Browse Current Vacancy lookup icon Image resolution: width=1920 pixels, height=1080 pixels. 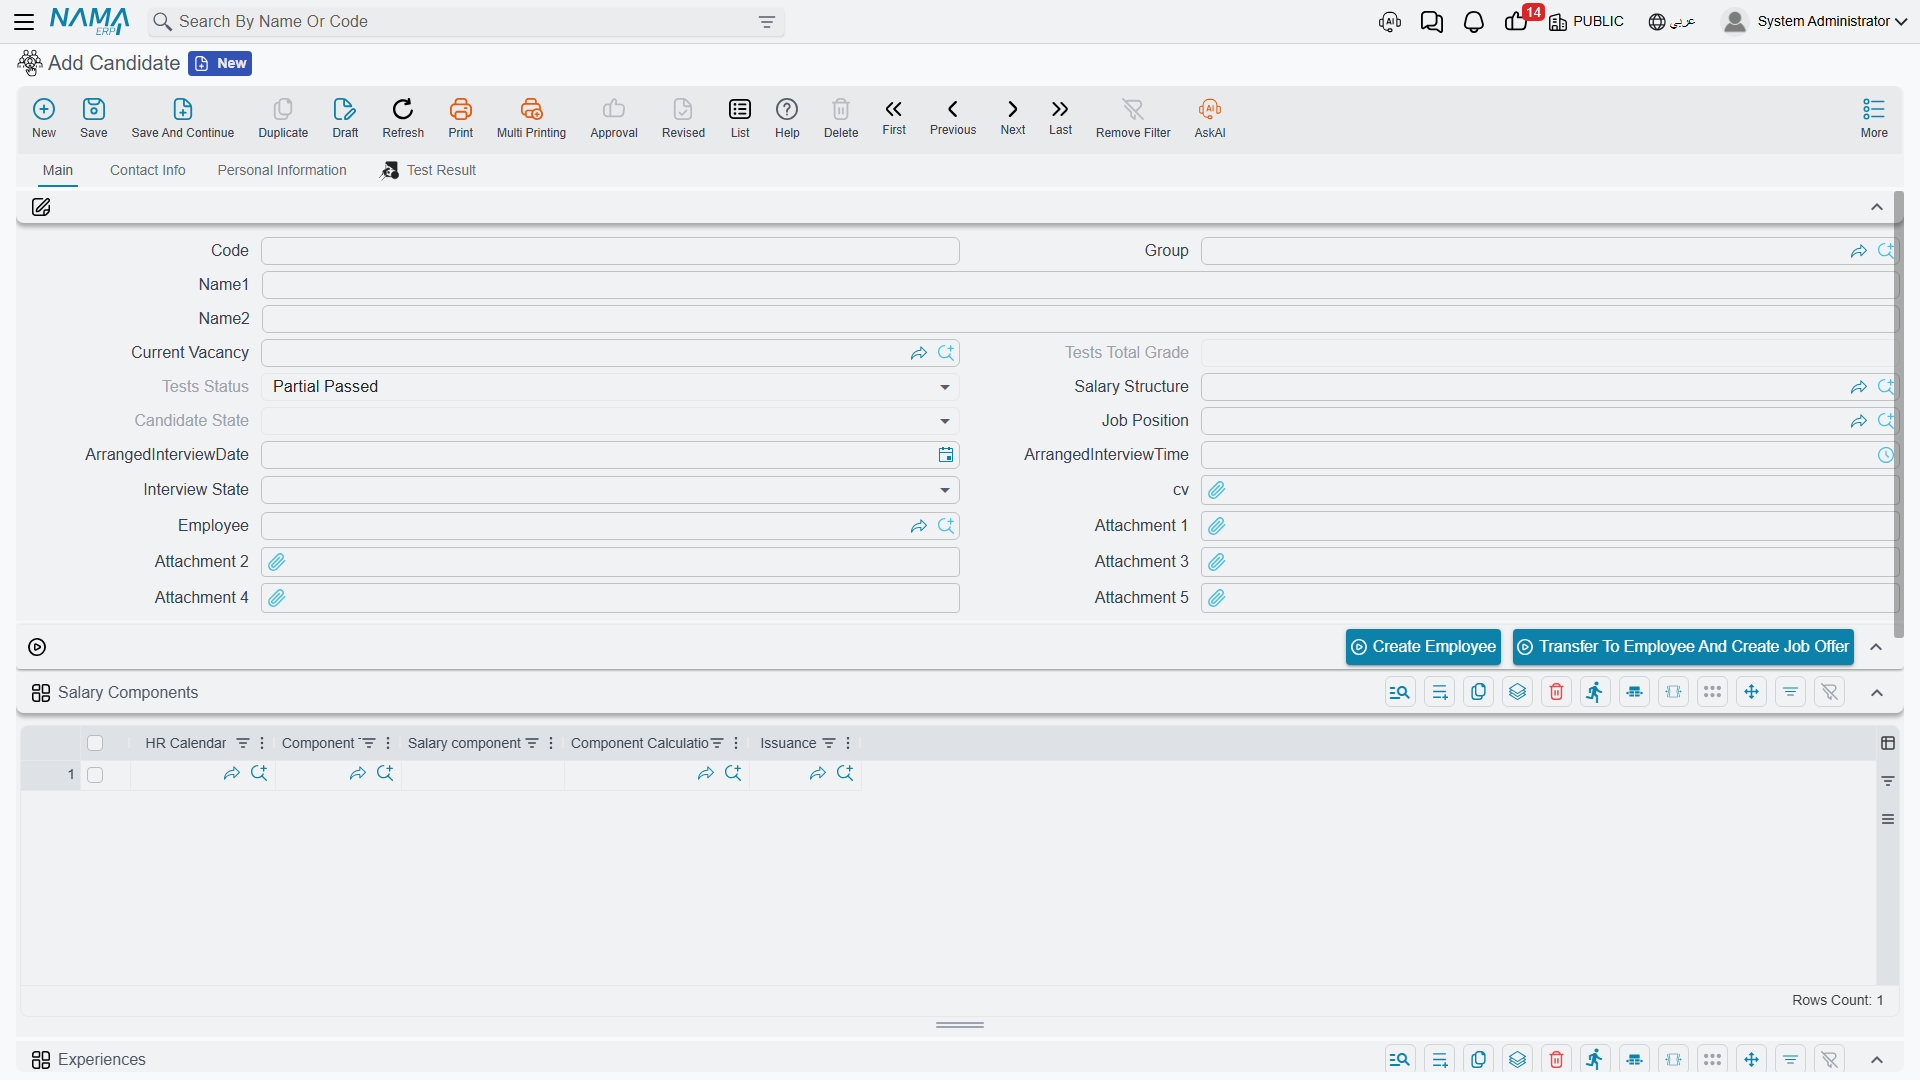pyautogui.click(x=945, y=353)
